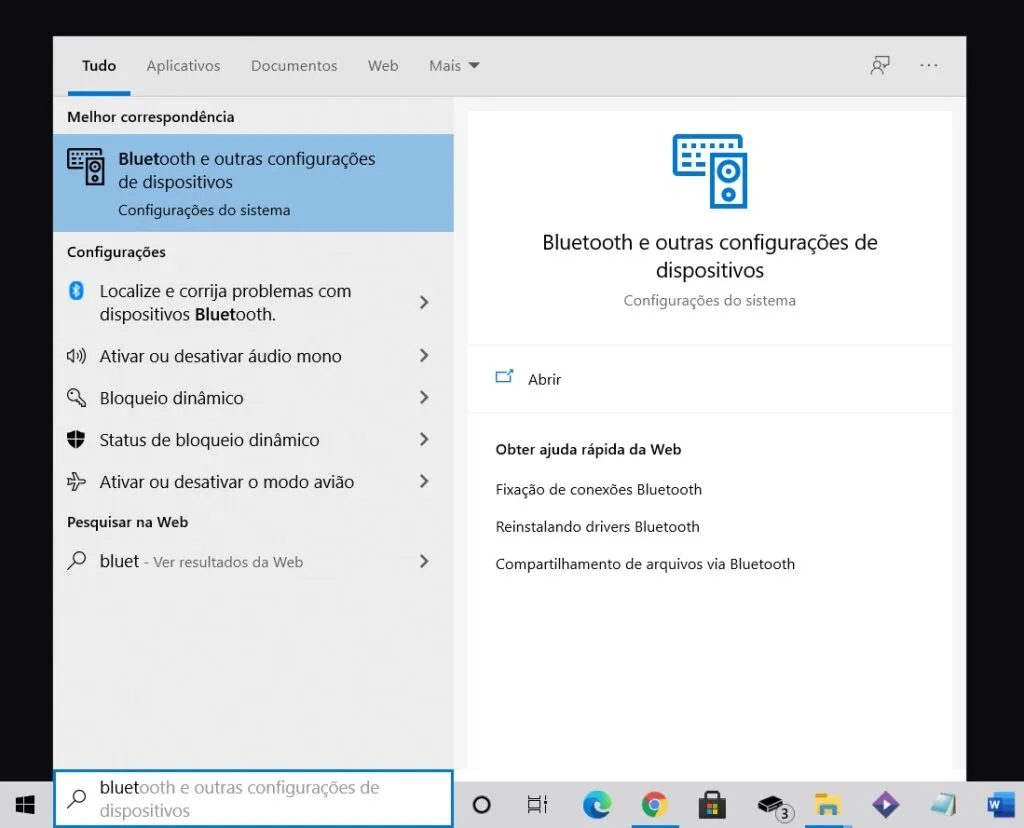
Task: Launch Microsoft Edge from the taskbar
Action: 597,804
